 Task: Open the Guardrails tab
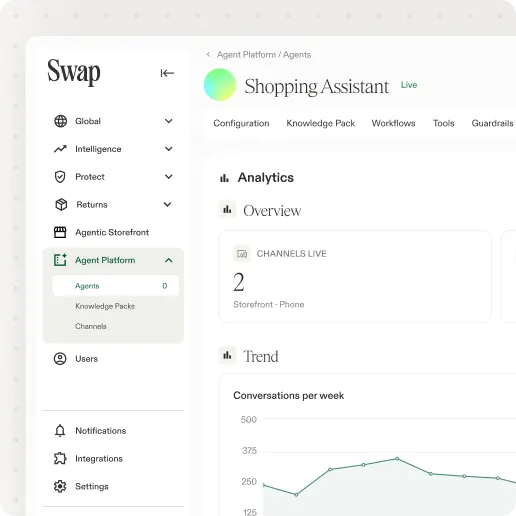492,123
